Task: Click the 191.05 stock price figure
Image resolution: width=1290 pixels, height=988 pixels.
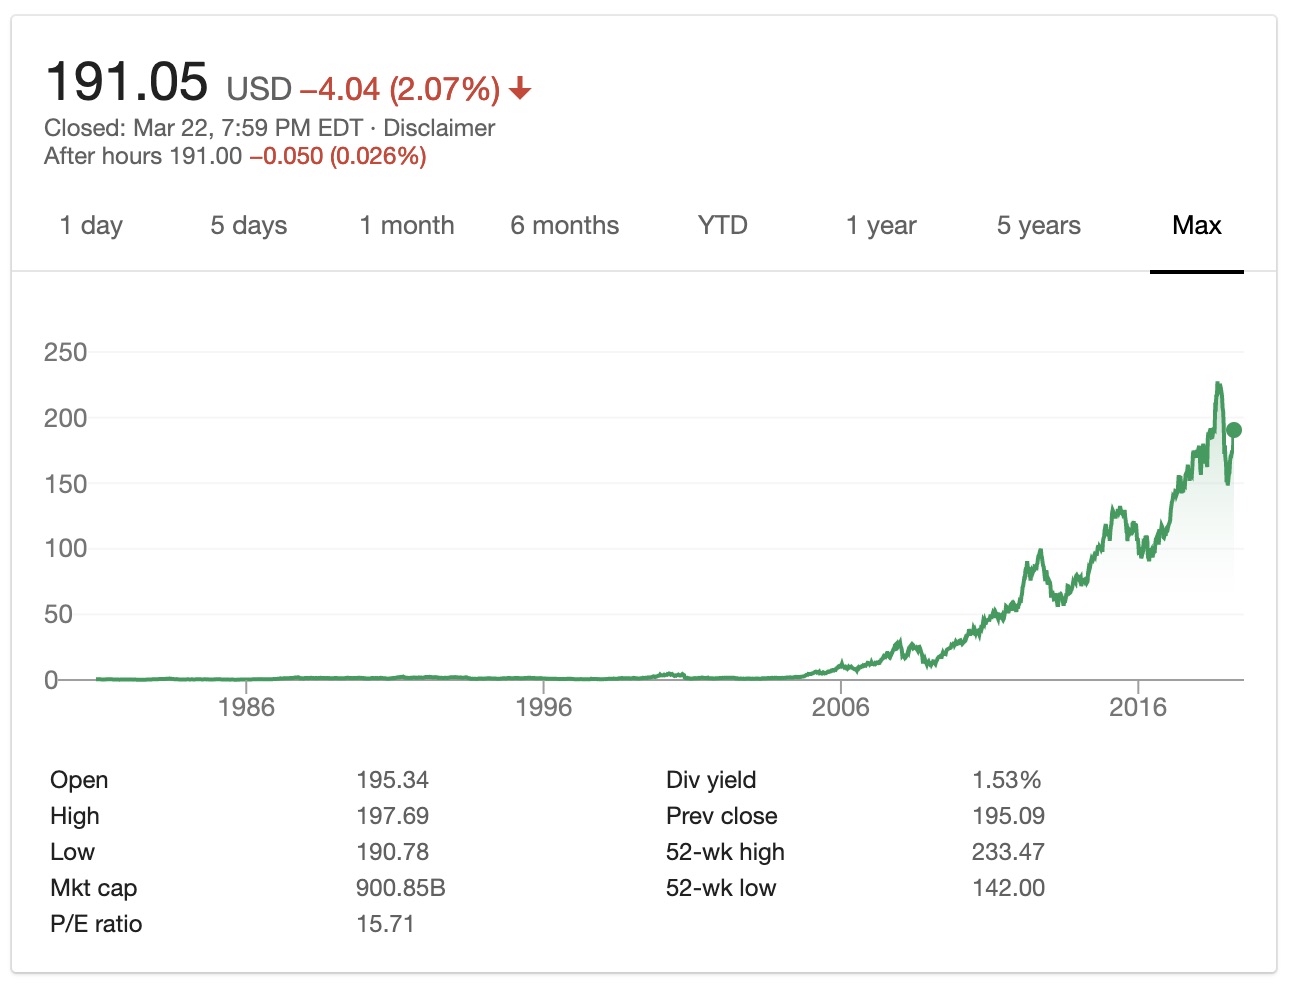Action: coord(127,82)
